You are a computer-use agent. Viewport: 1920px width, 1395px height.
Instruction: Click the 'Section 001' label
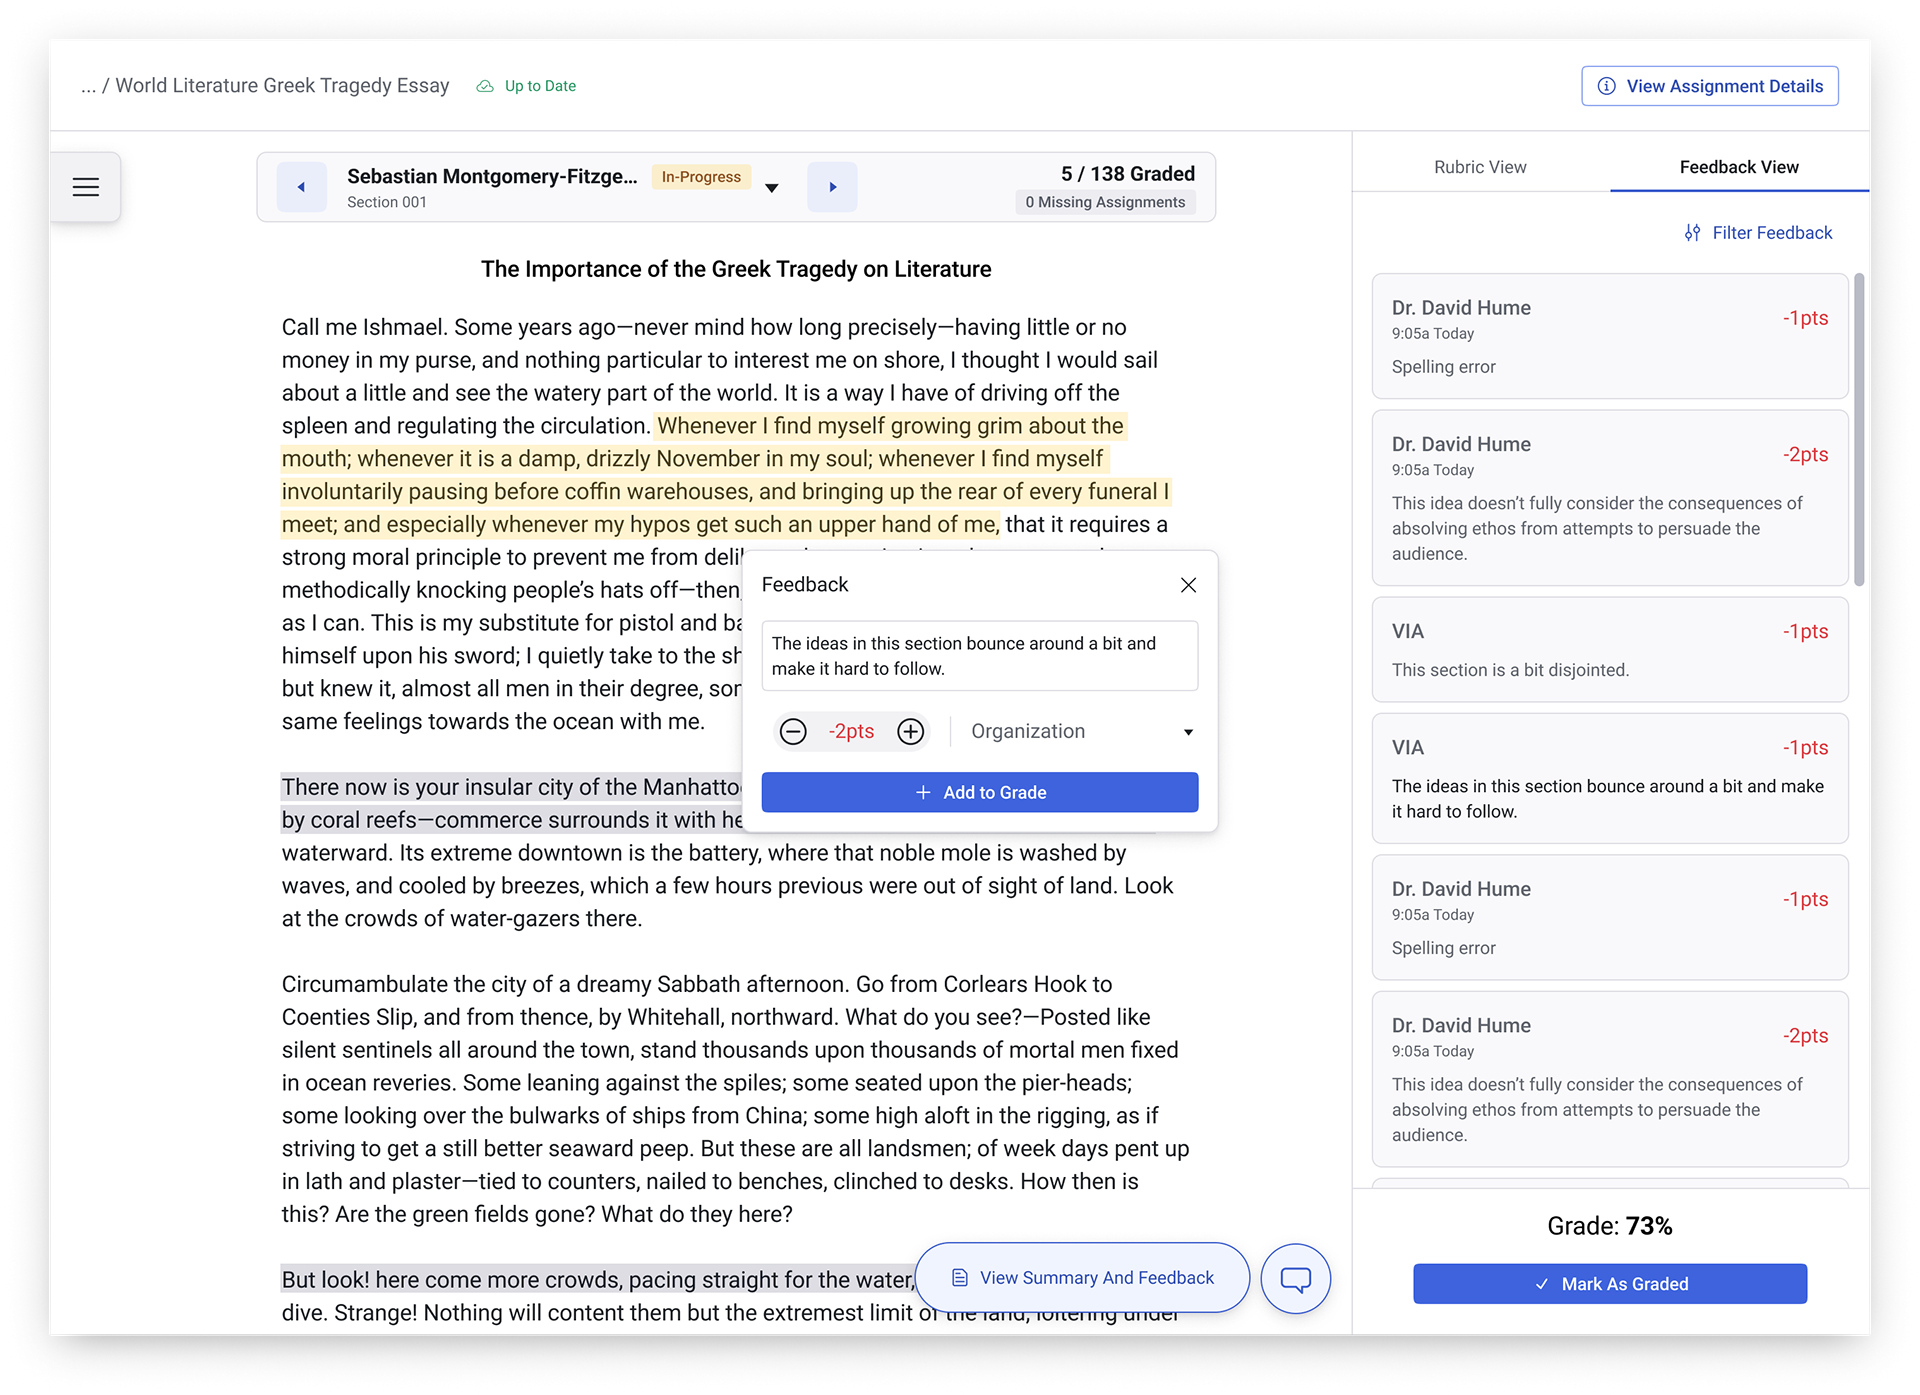point(387,202)
